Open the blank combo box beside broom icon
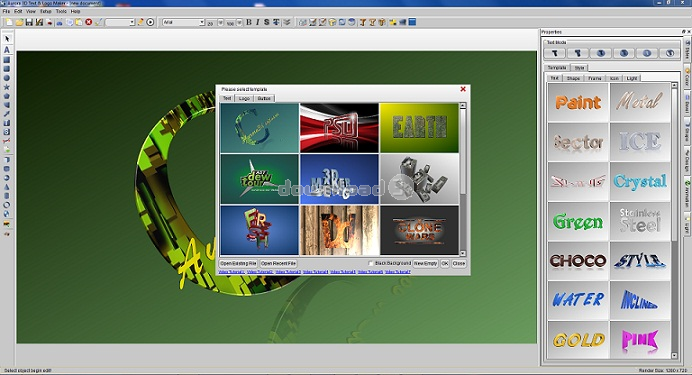The height and width of the screenshot is (375, 692). (x=120, y=22)
